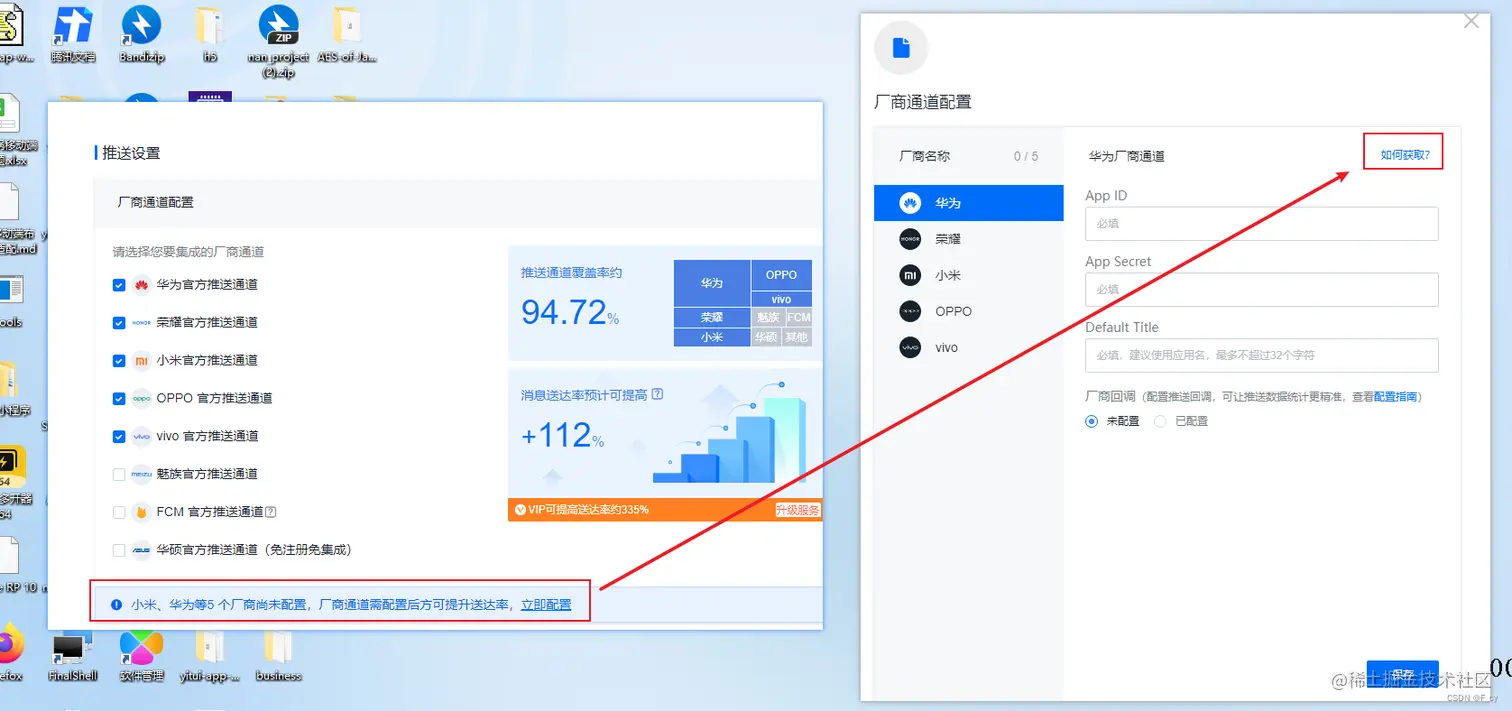Click the 升级服务 button on orange banner
The image size is (1512, 711).
[798, 510]
